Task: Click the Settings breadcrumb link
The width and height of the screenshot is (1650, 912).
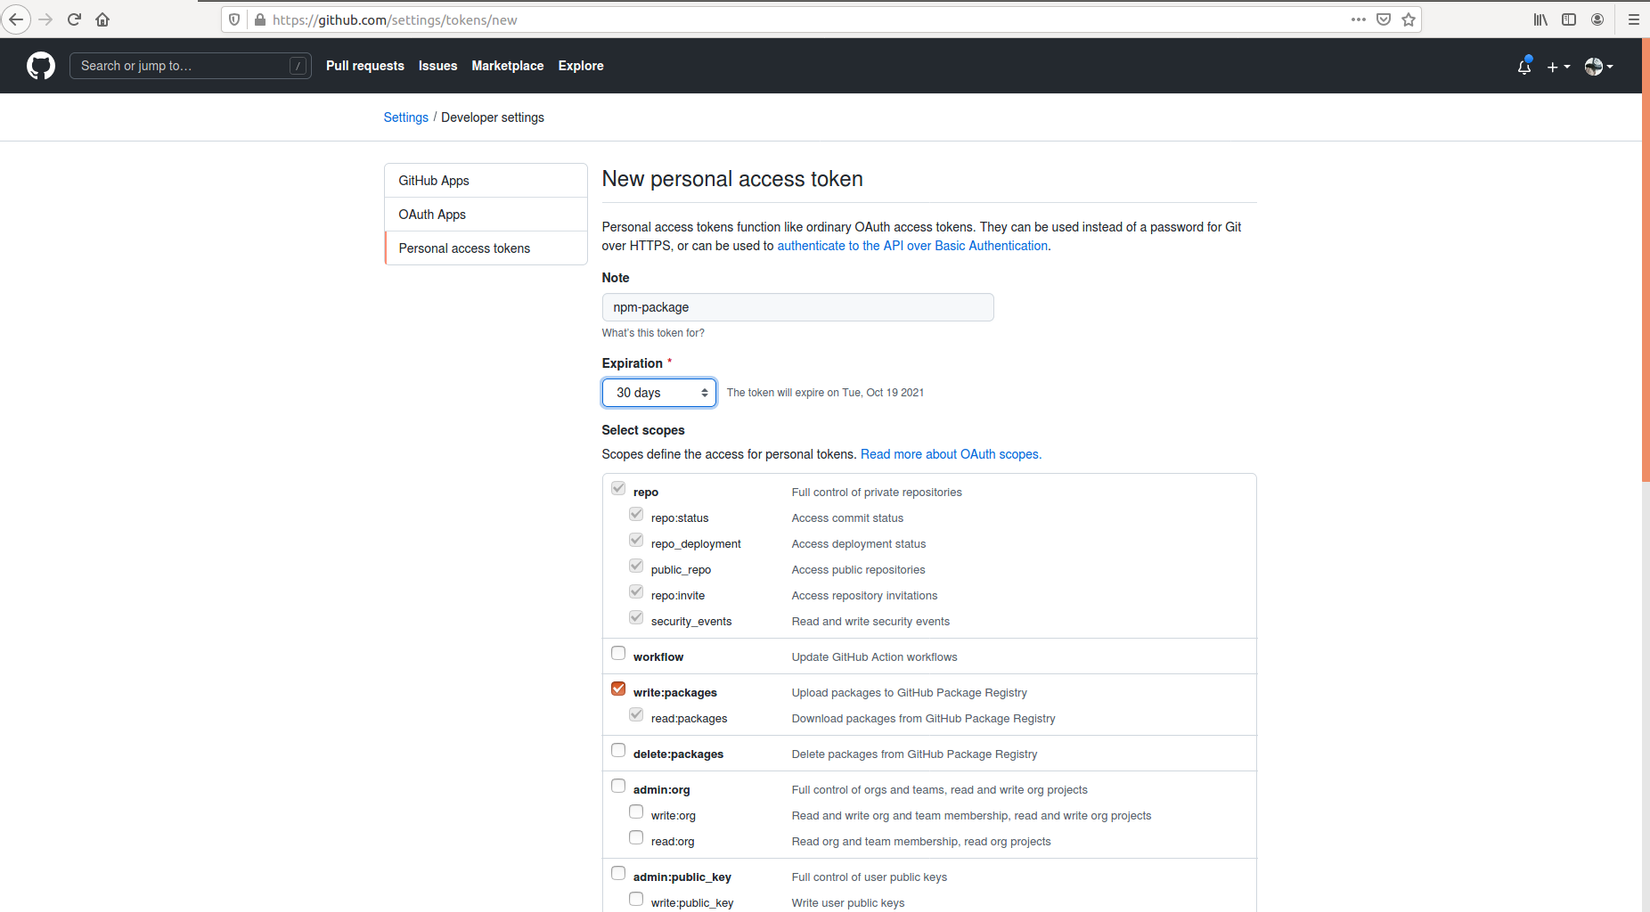Action: pos(406,118)
